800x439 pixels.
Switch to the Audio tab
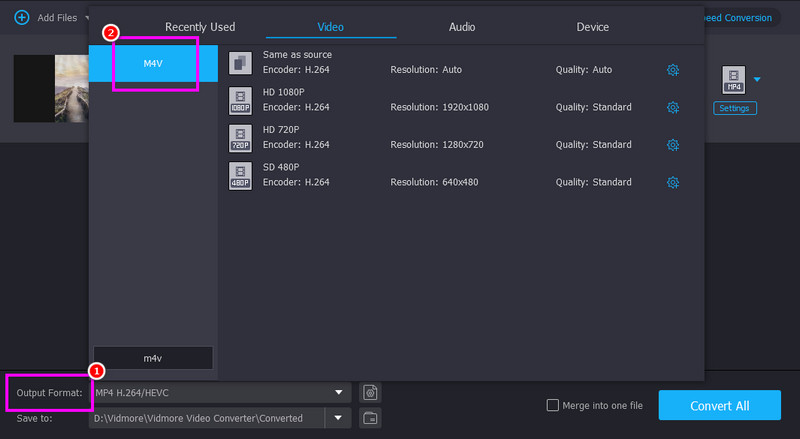[462, 27]
